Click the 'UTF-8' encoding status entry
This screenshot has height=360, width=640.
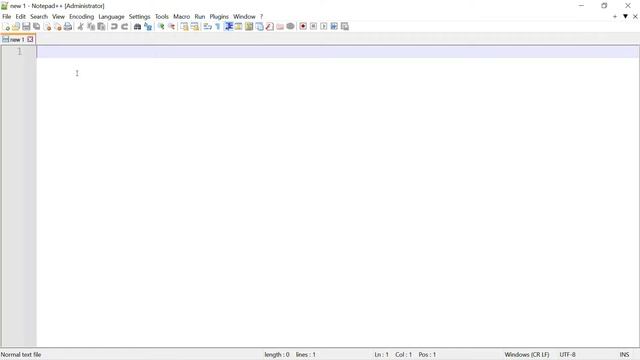(x=567, y=355)
